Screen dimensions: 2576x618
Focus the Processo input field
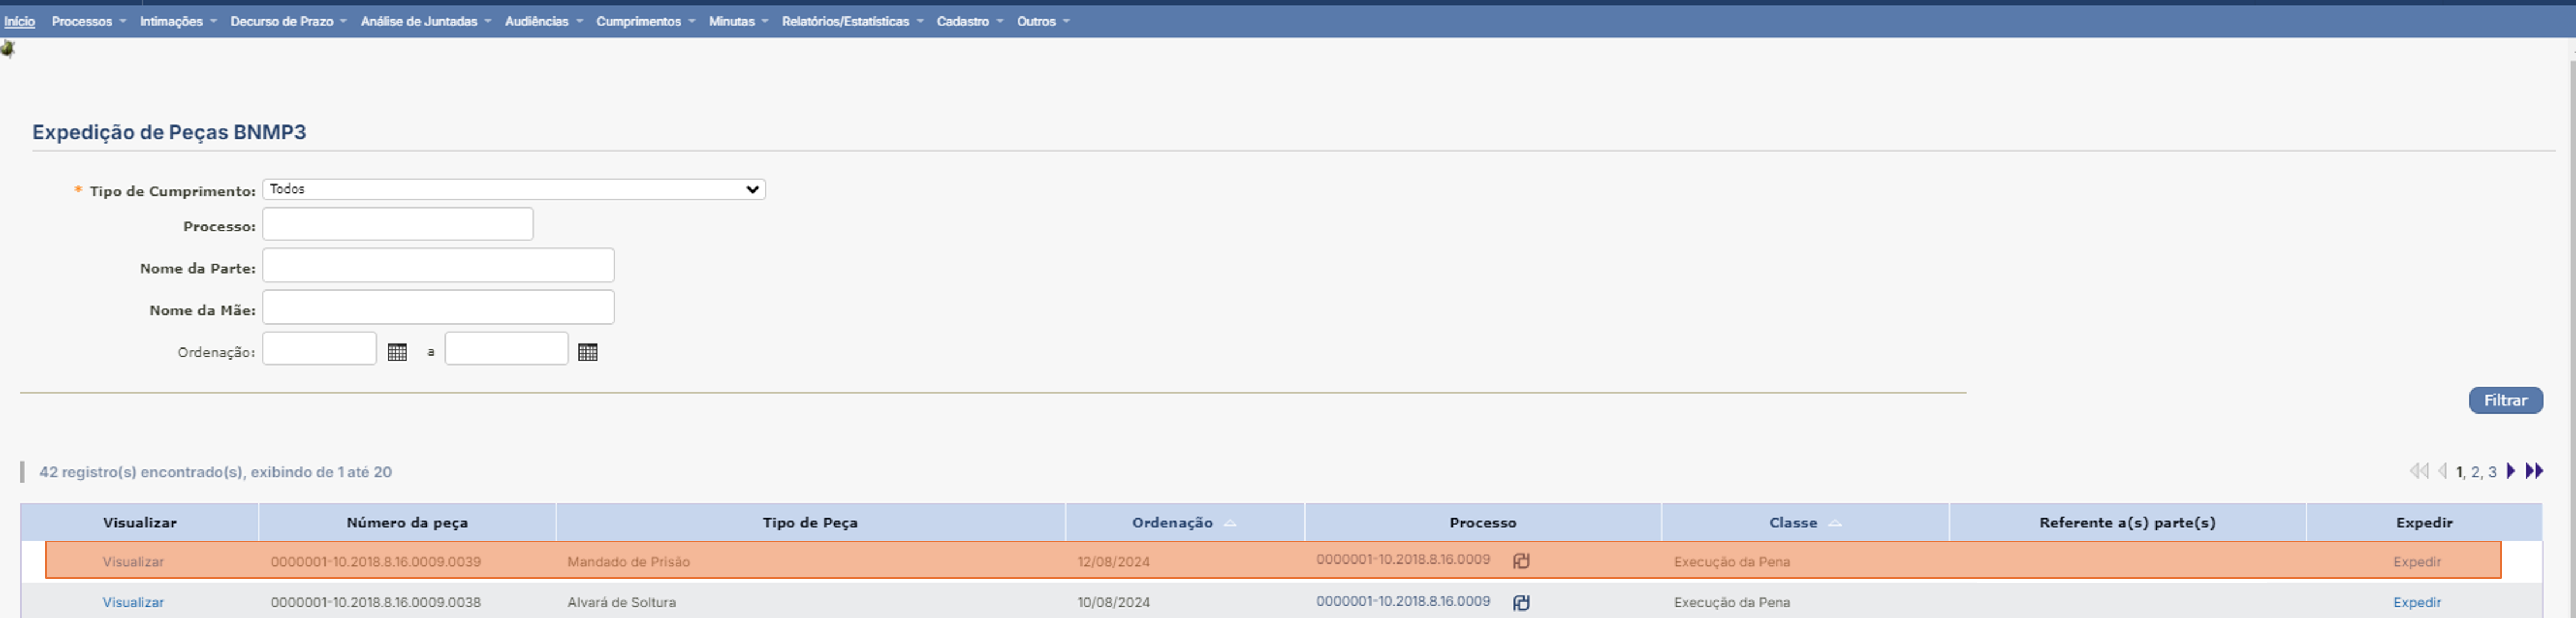[x=398, y=224]
